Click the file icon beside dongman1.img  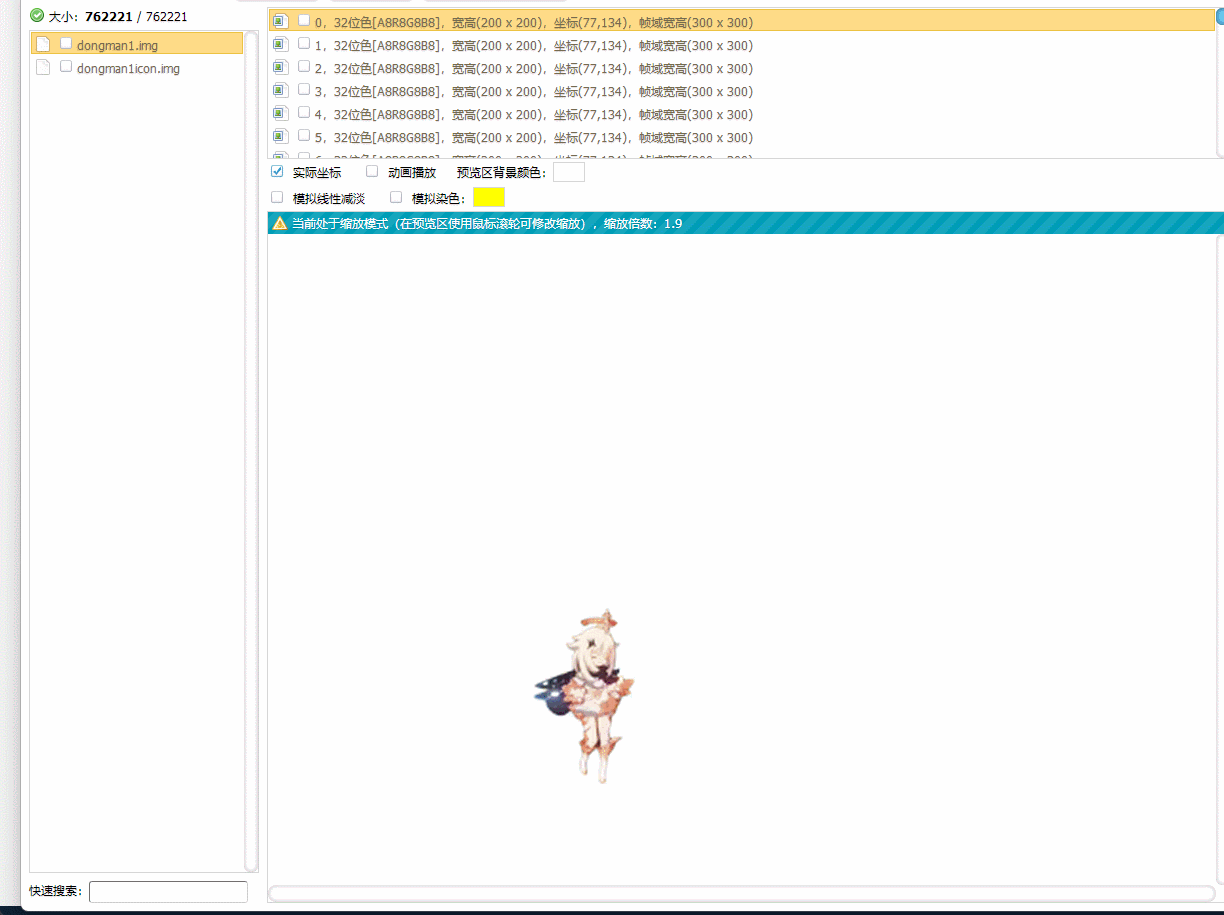point(43,44)
